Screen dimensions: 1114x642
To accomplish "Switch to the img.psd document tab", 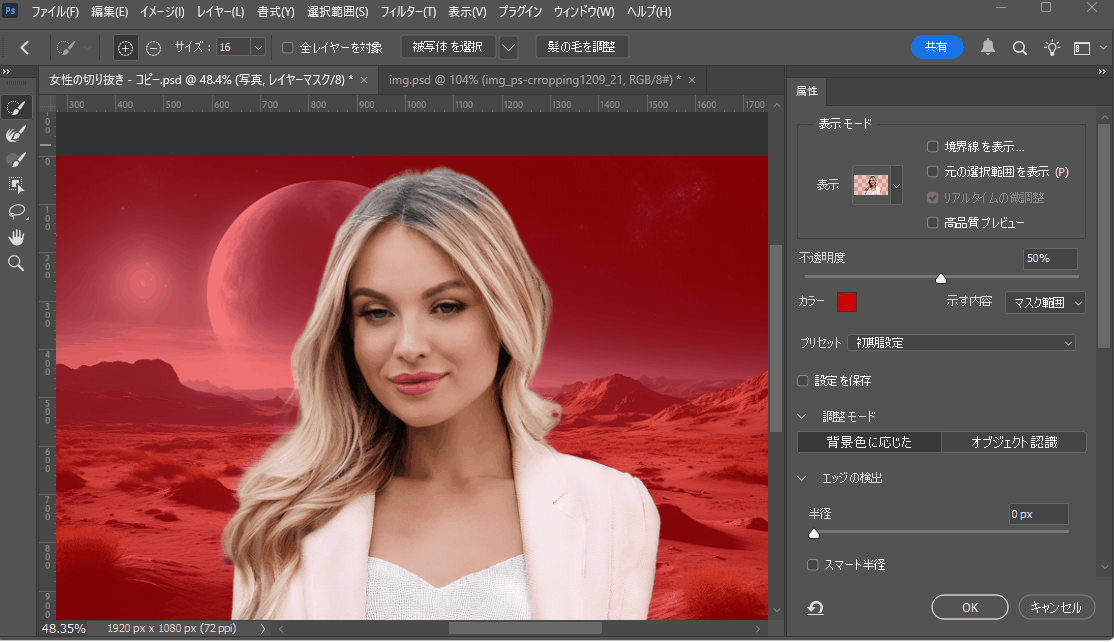I will click(x=535, y=80).
